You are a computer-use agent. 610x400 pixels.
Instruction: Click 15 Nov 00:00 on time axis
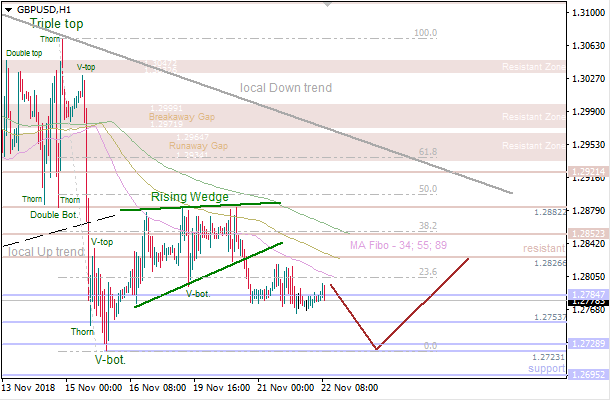pos(94,387)
